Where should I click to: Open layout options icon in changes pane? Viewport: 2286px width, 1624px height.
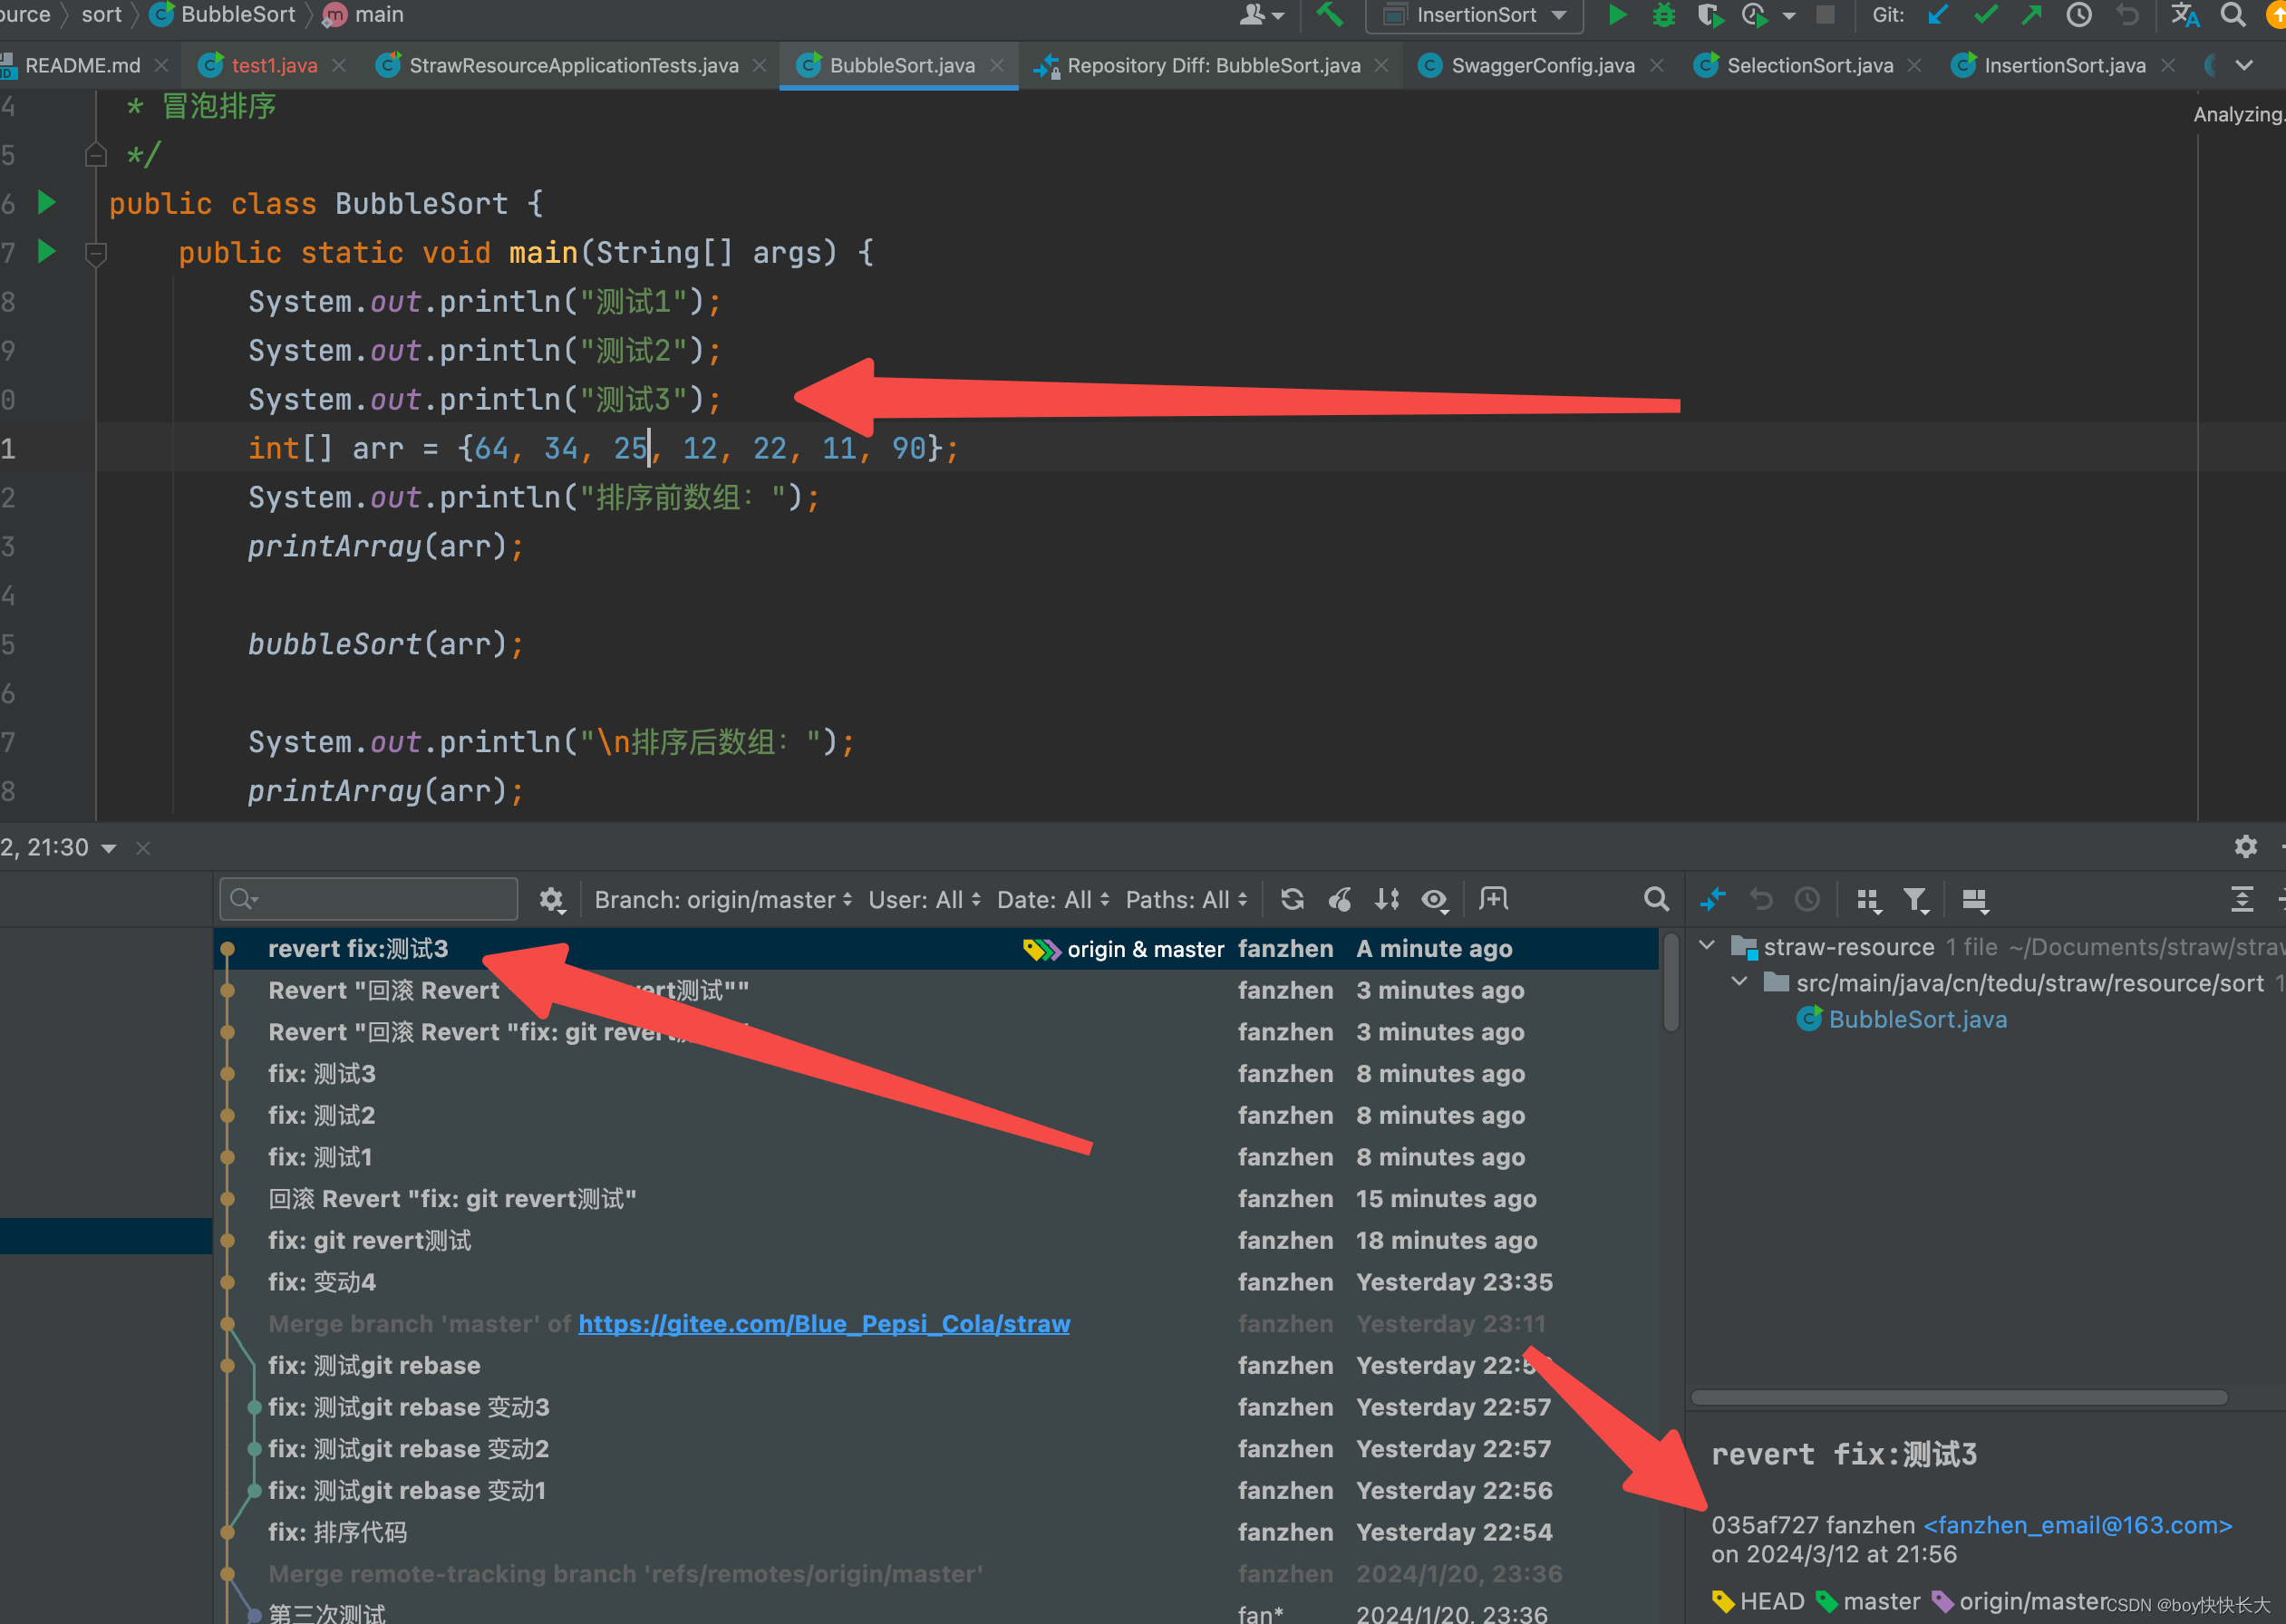click(x=1975, y=900)
